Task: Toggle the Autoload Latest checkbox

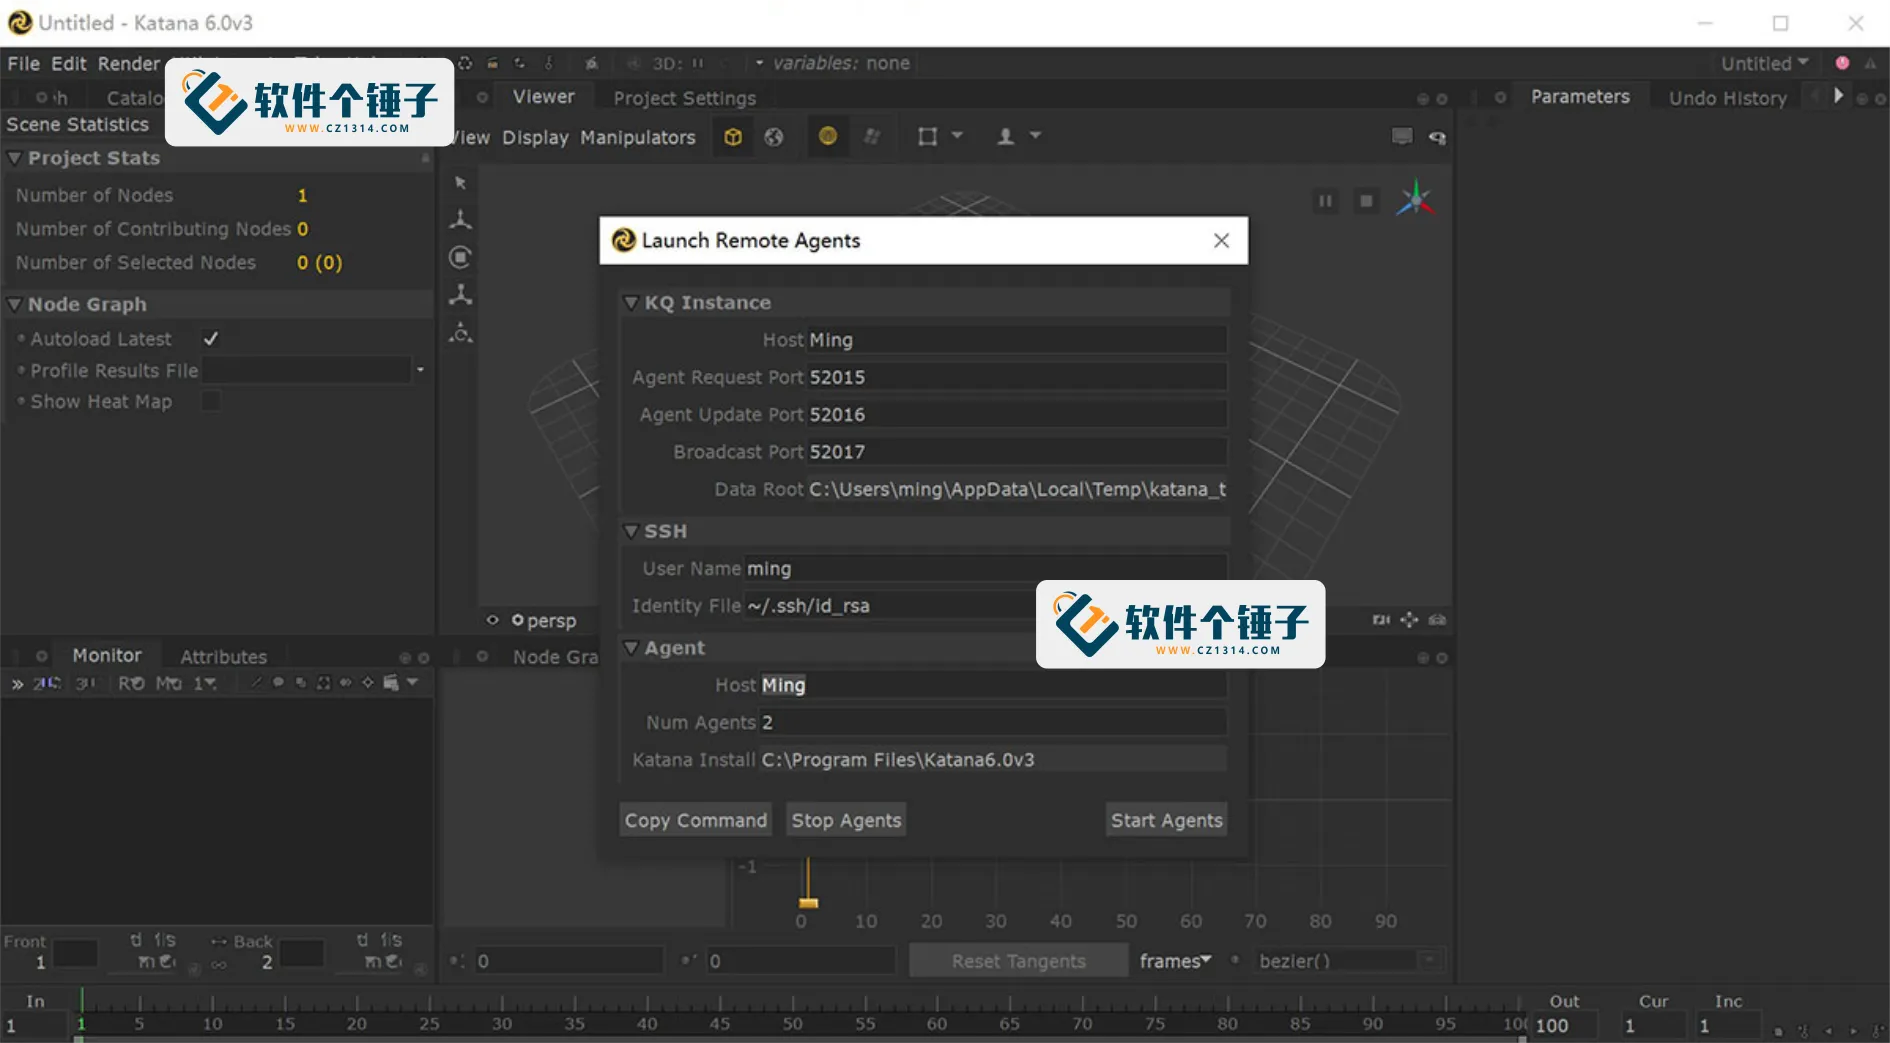Action: (x=210, y=339)
